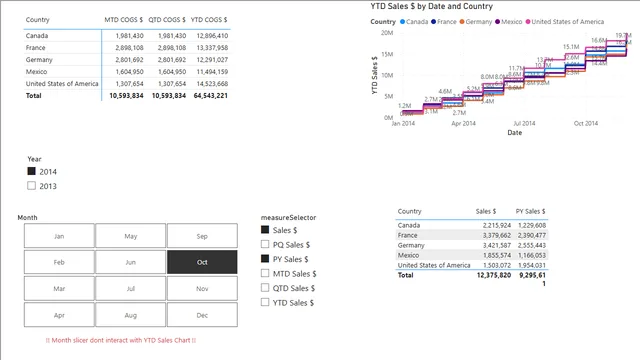The height and width of the screenshot is (360, 640).
Task: Check the 2014 year checkbox
Action: pos(31,171)
